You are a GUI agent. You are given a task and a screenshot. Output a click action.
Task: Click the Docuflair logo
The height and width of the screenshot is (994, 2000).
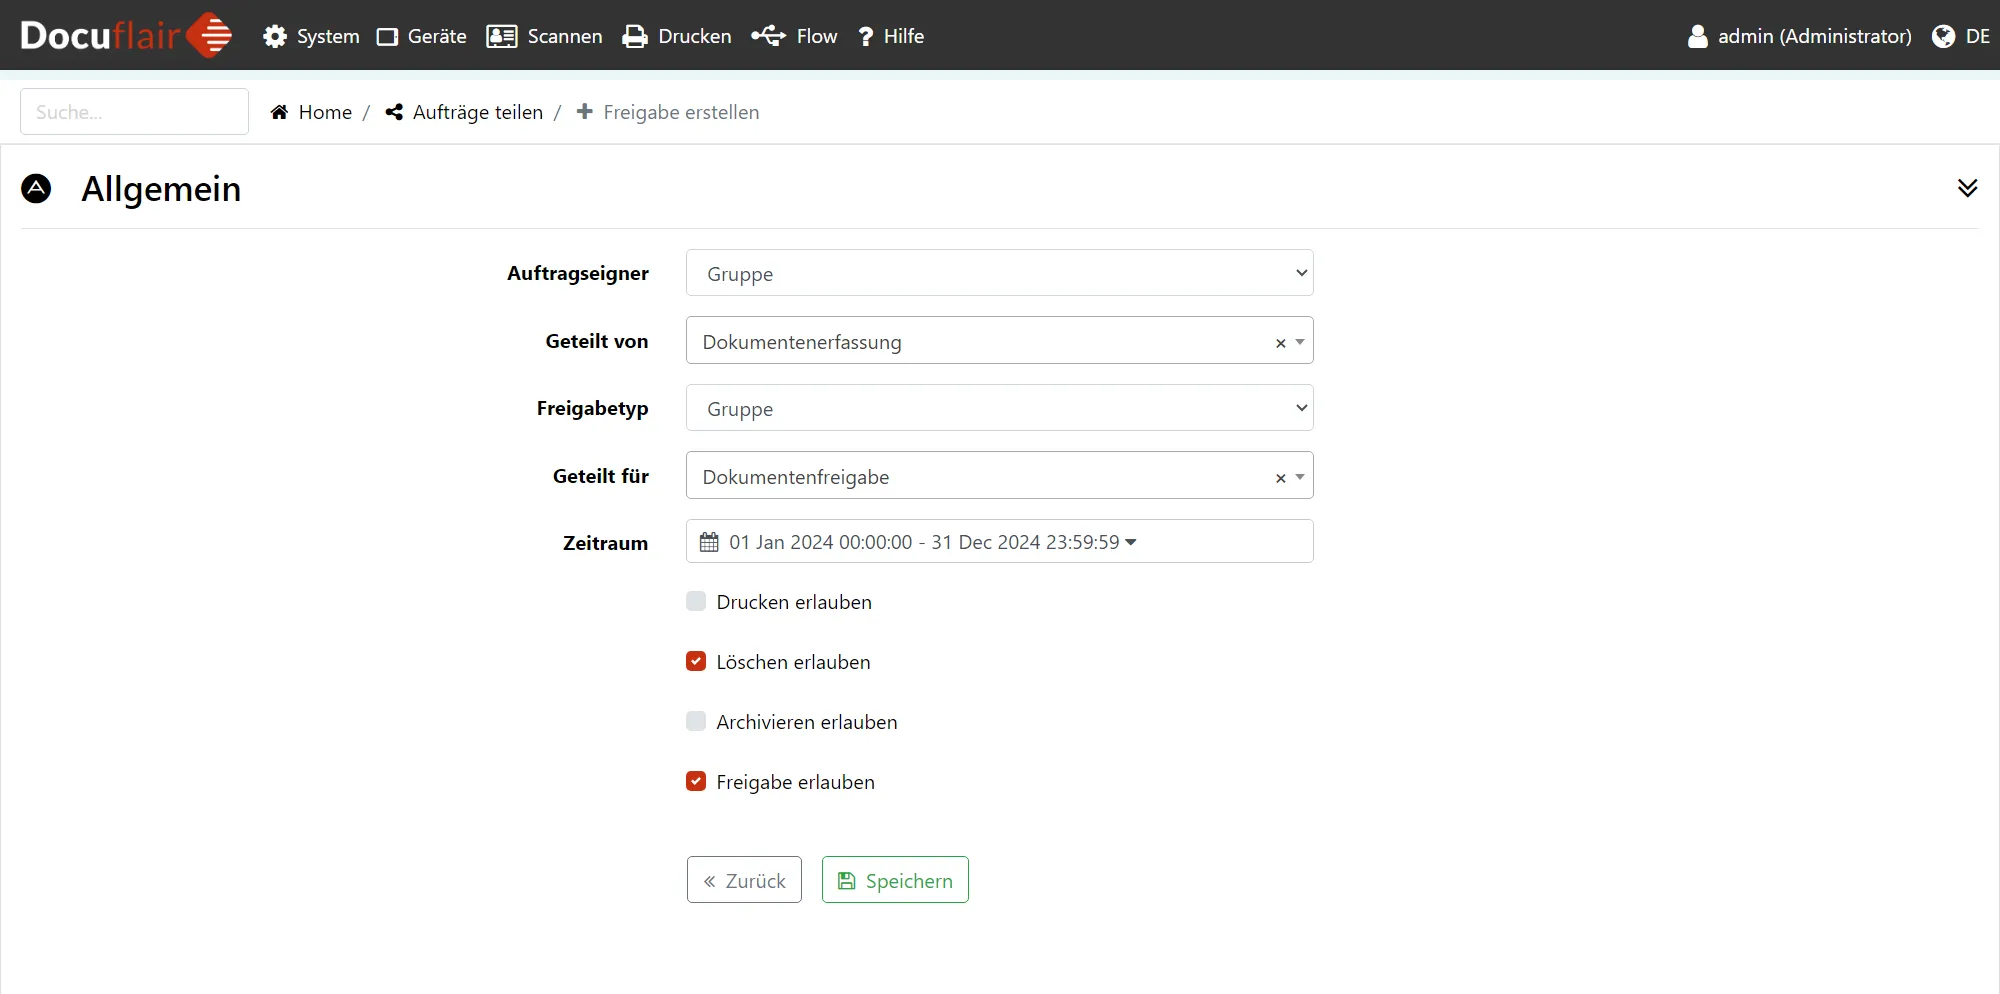tap(126, 36)
